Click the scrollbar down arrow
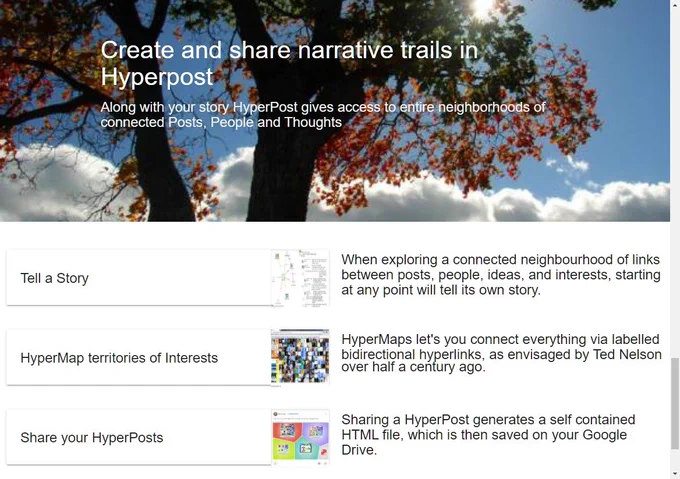The width and height of the screenshot is (680, 479). [x=675, y=474]
